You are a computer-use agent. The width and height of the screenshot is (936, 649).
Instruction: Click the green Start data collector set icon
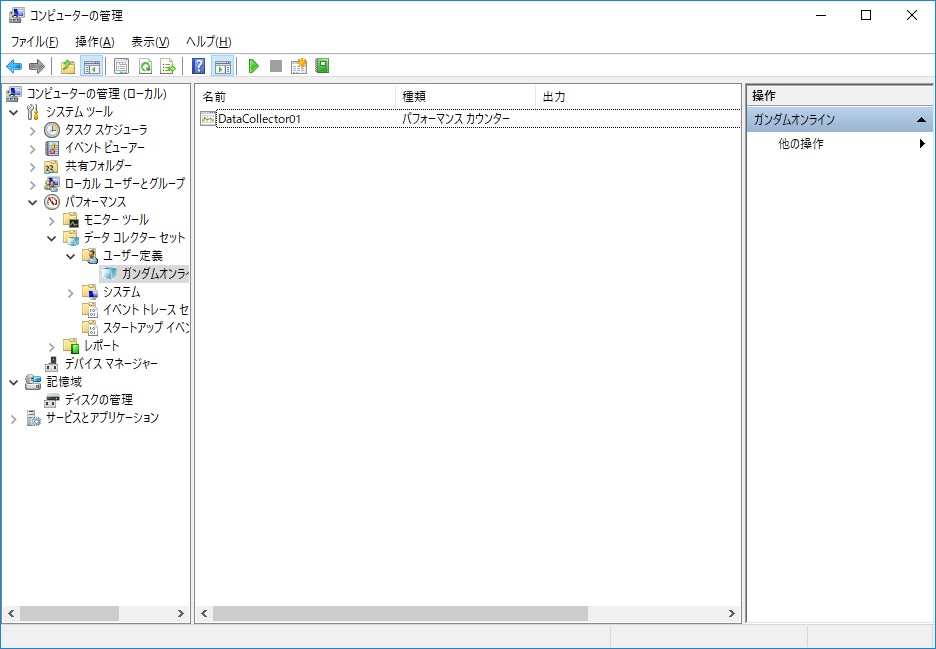254,66
